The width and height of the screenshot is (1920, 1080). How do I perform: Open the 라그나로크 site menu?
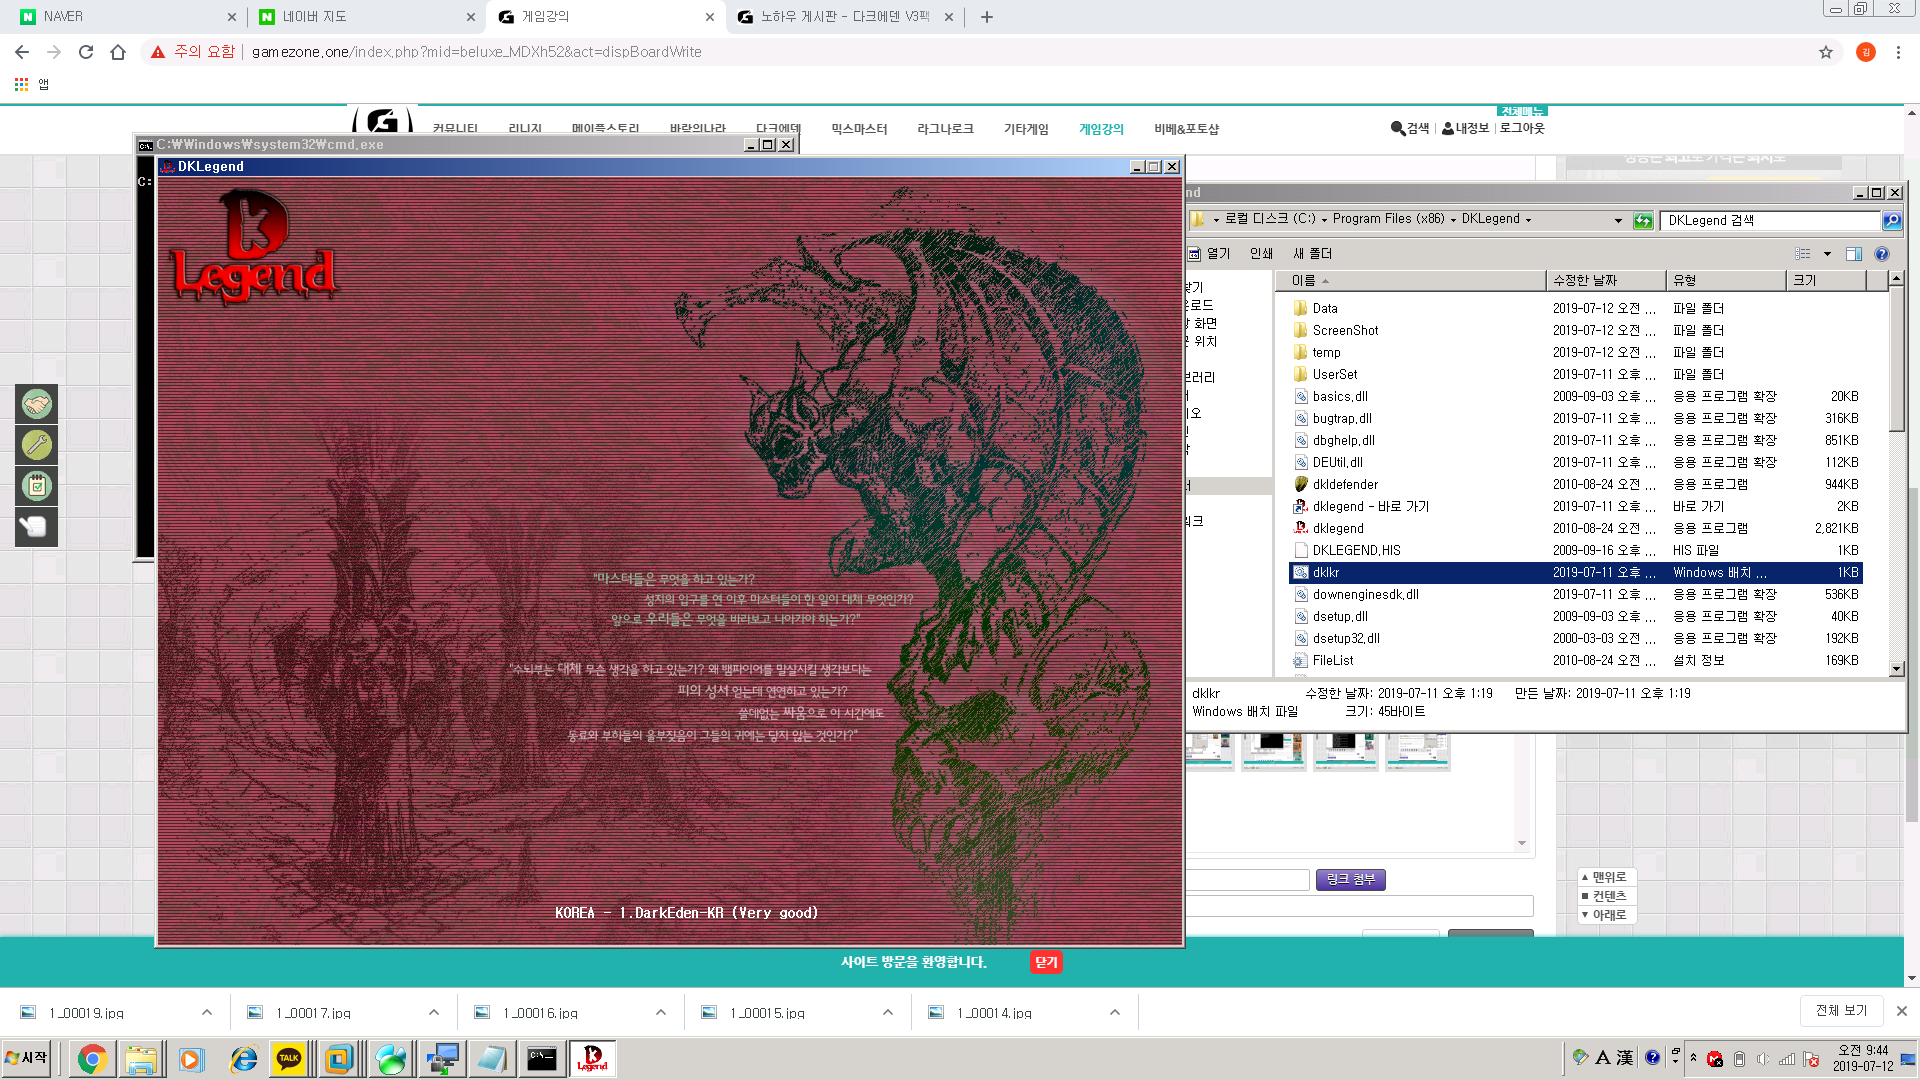[945, 129]
